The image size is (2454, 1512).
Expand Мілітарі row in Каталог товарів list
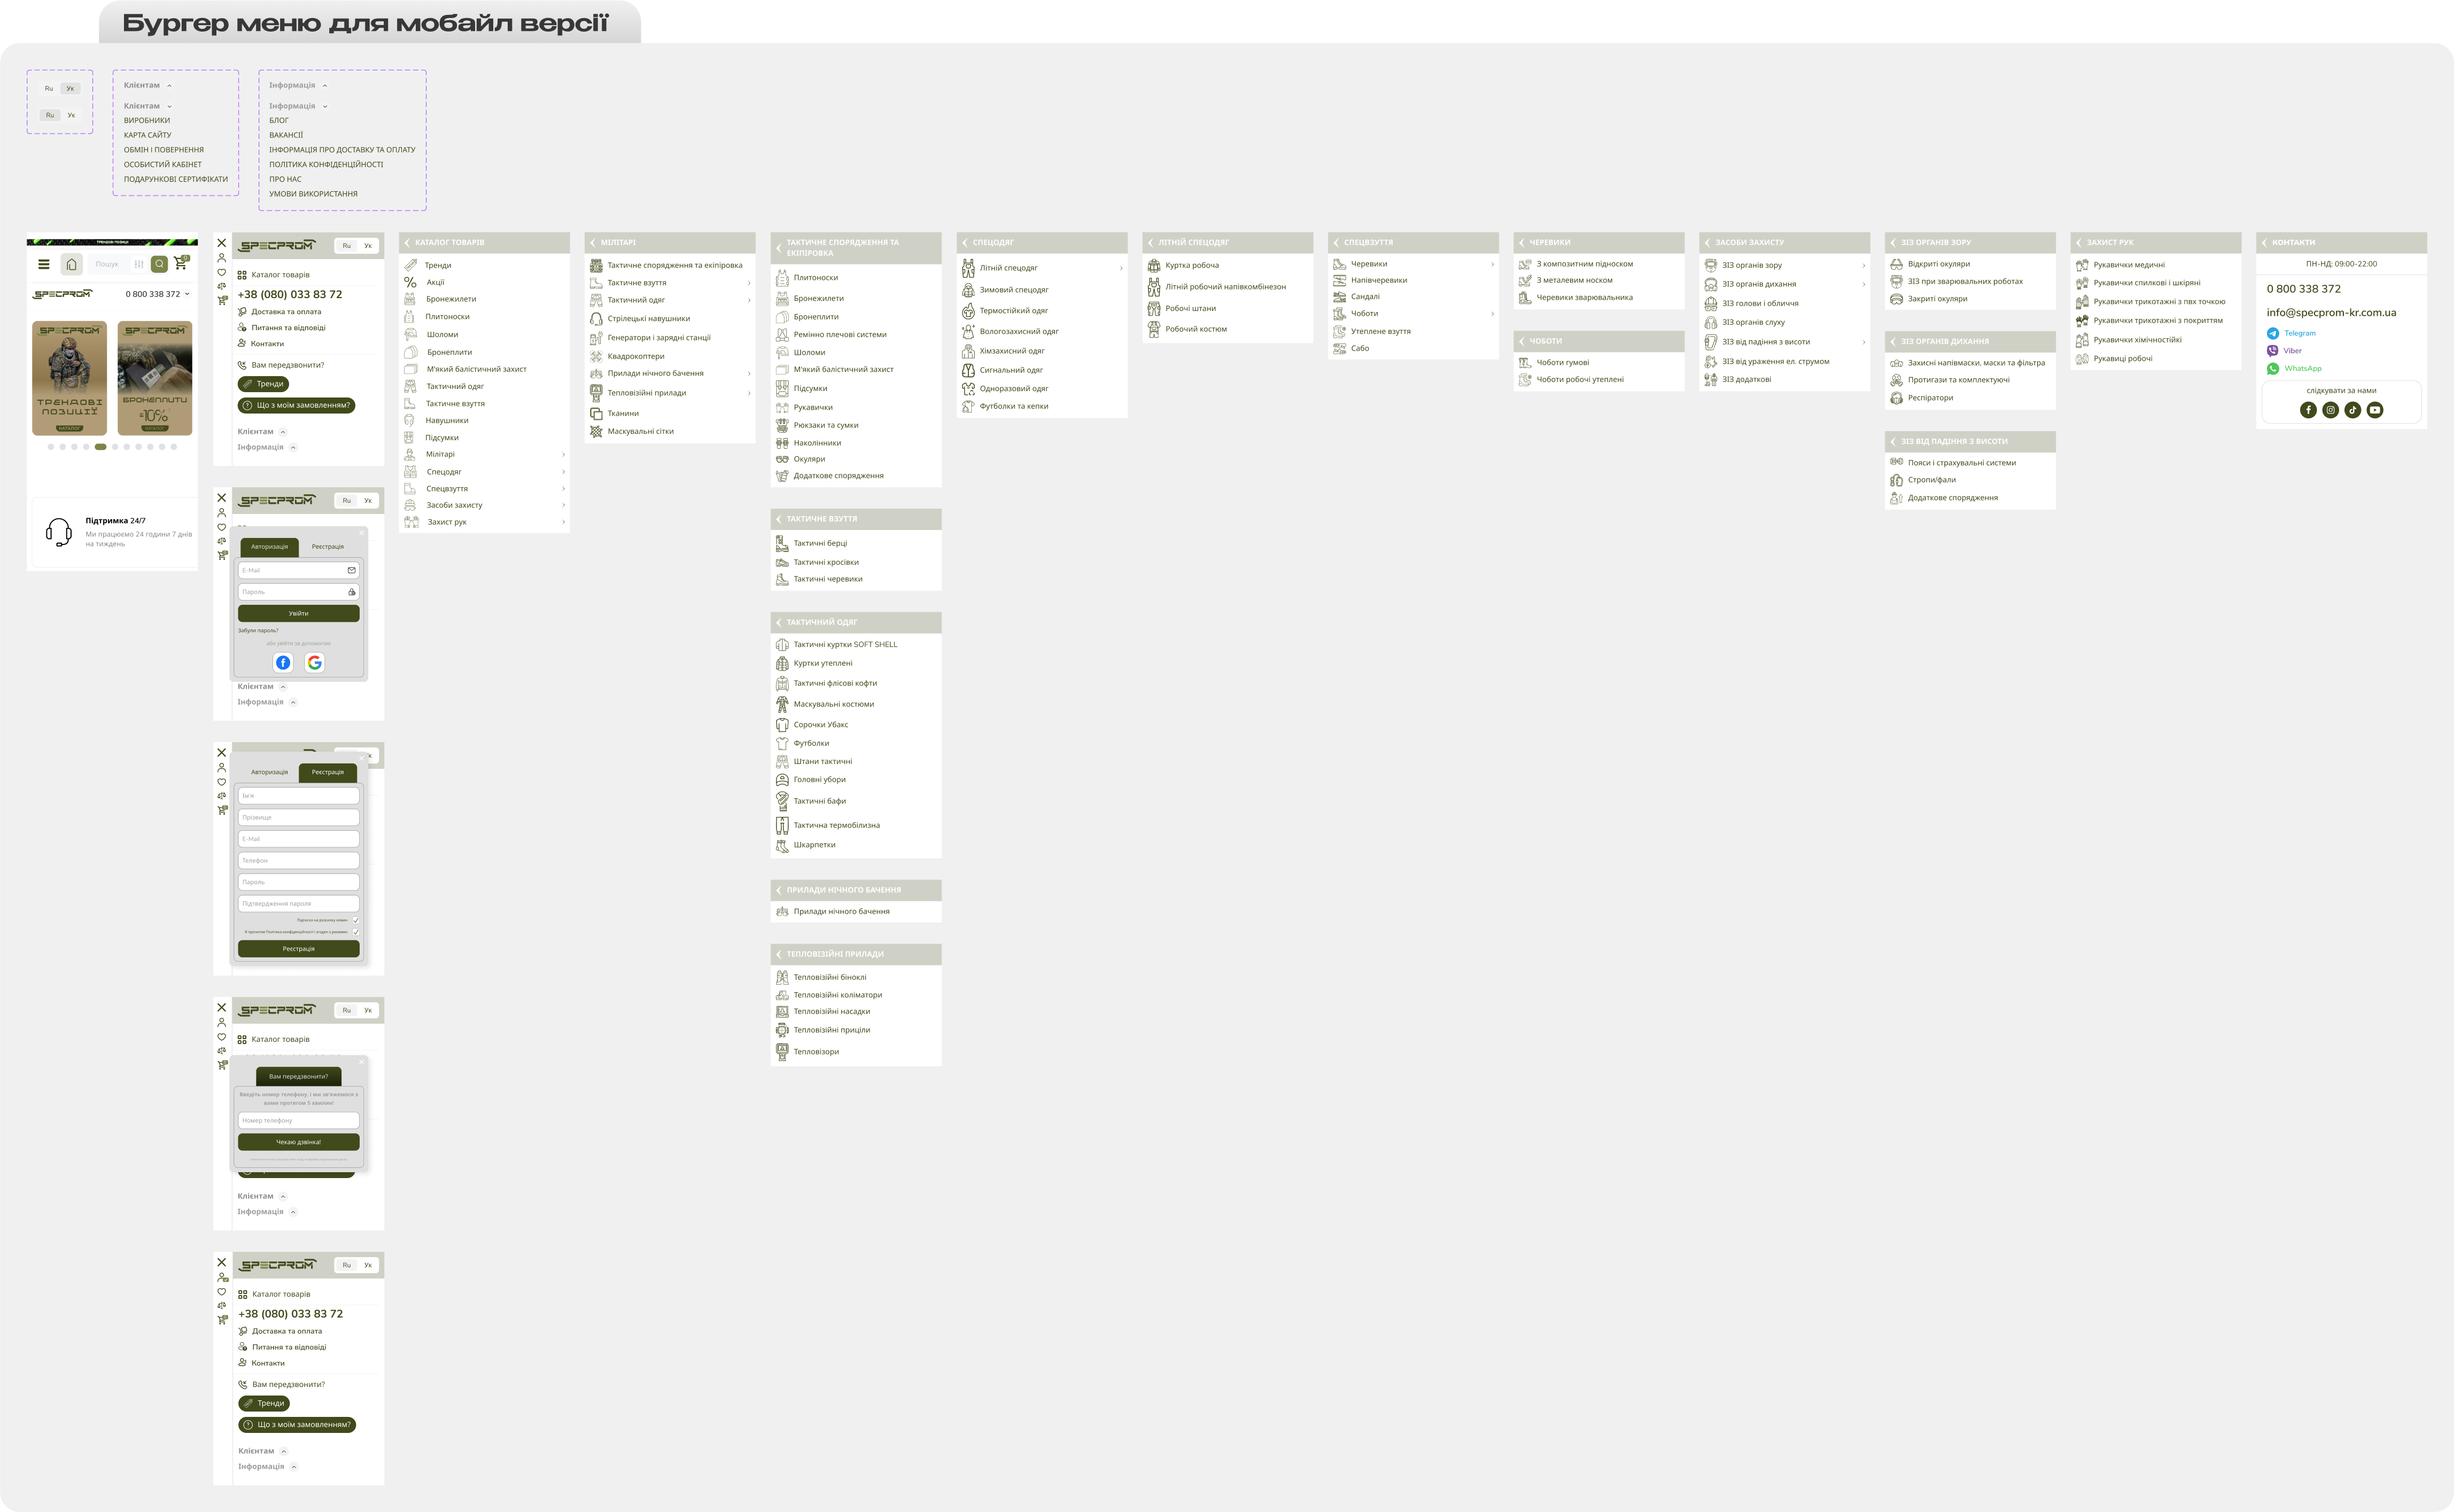coord(563,454)
